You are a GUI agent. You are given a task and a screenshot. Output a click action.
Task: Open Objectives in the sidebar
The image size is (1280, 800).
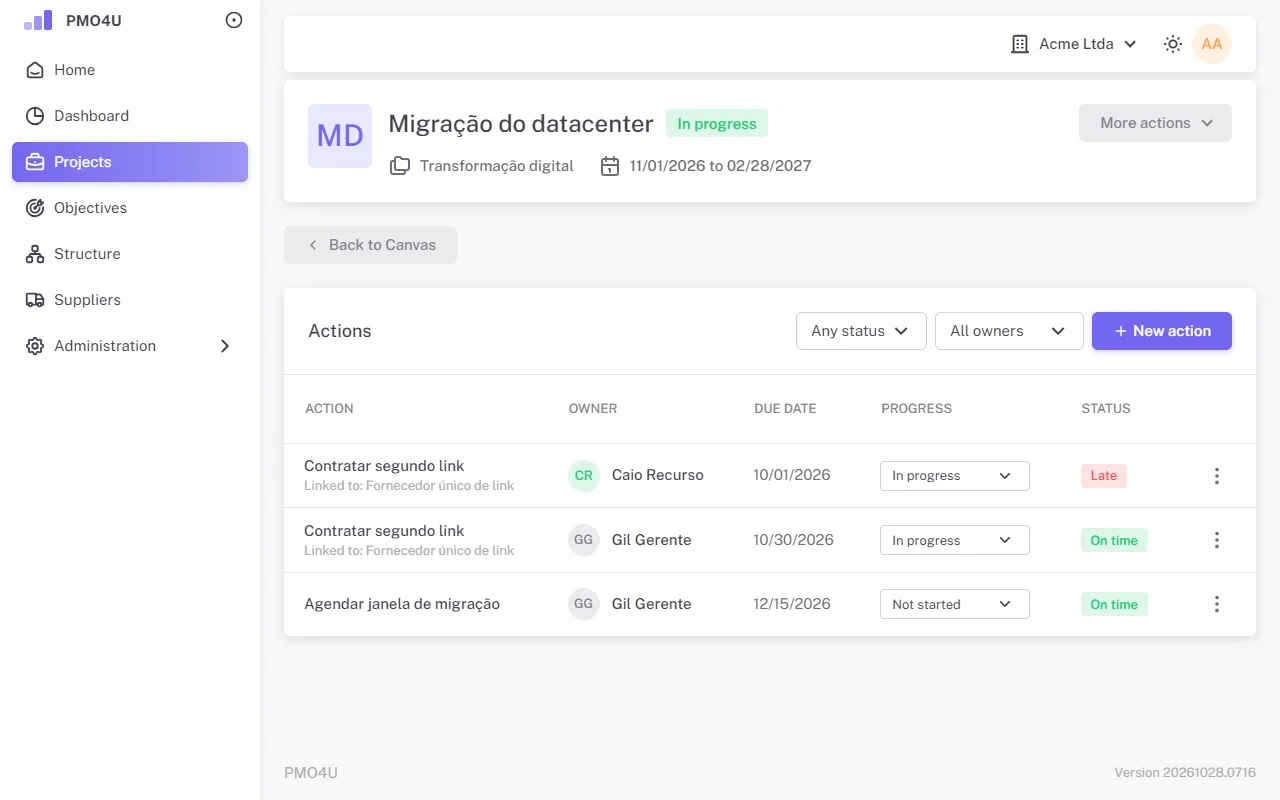pyautogui.click(x=130, y=208)
